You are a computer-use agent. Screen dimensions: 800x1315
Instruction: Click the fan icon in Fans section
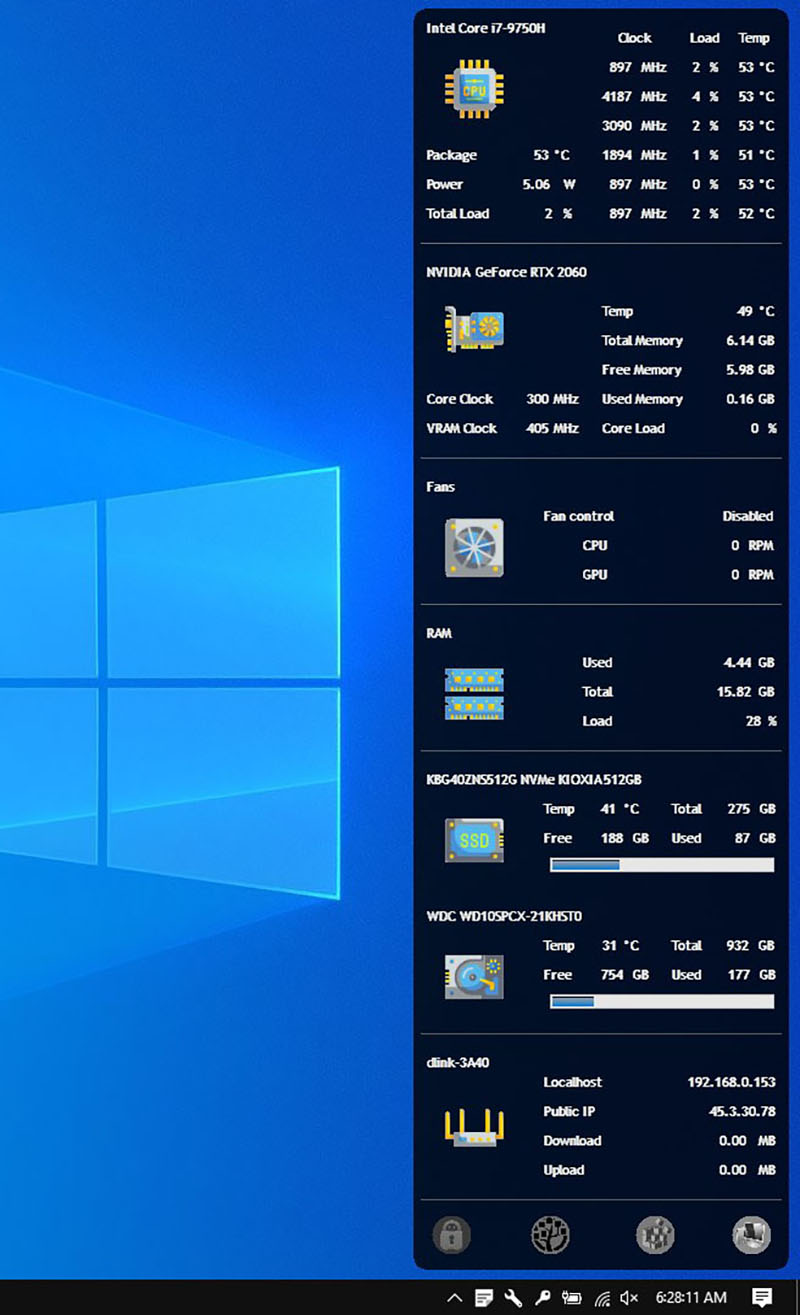coord(474,547)
